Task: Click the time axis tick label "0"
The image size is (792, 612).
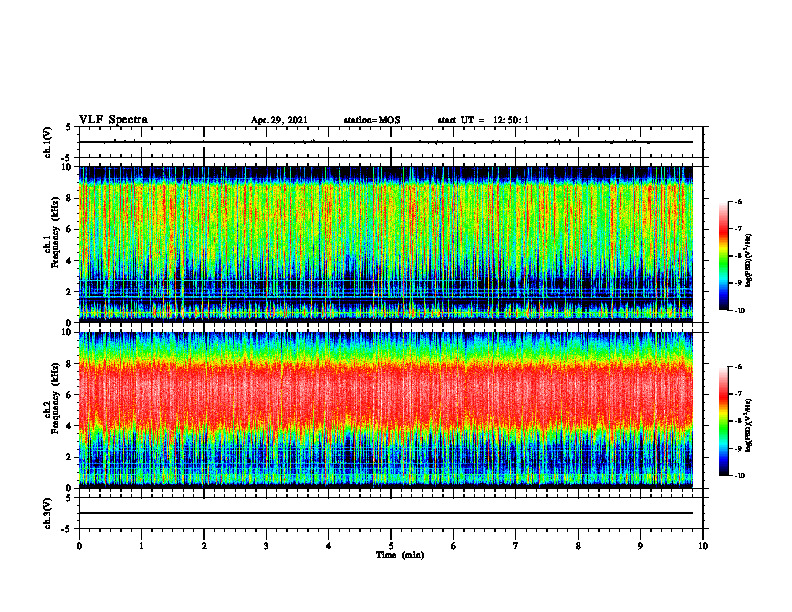Action: (79, 546)
